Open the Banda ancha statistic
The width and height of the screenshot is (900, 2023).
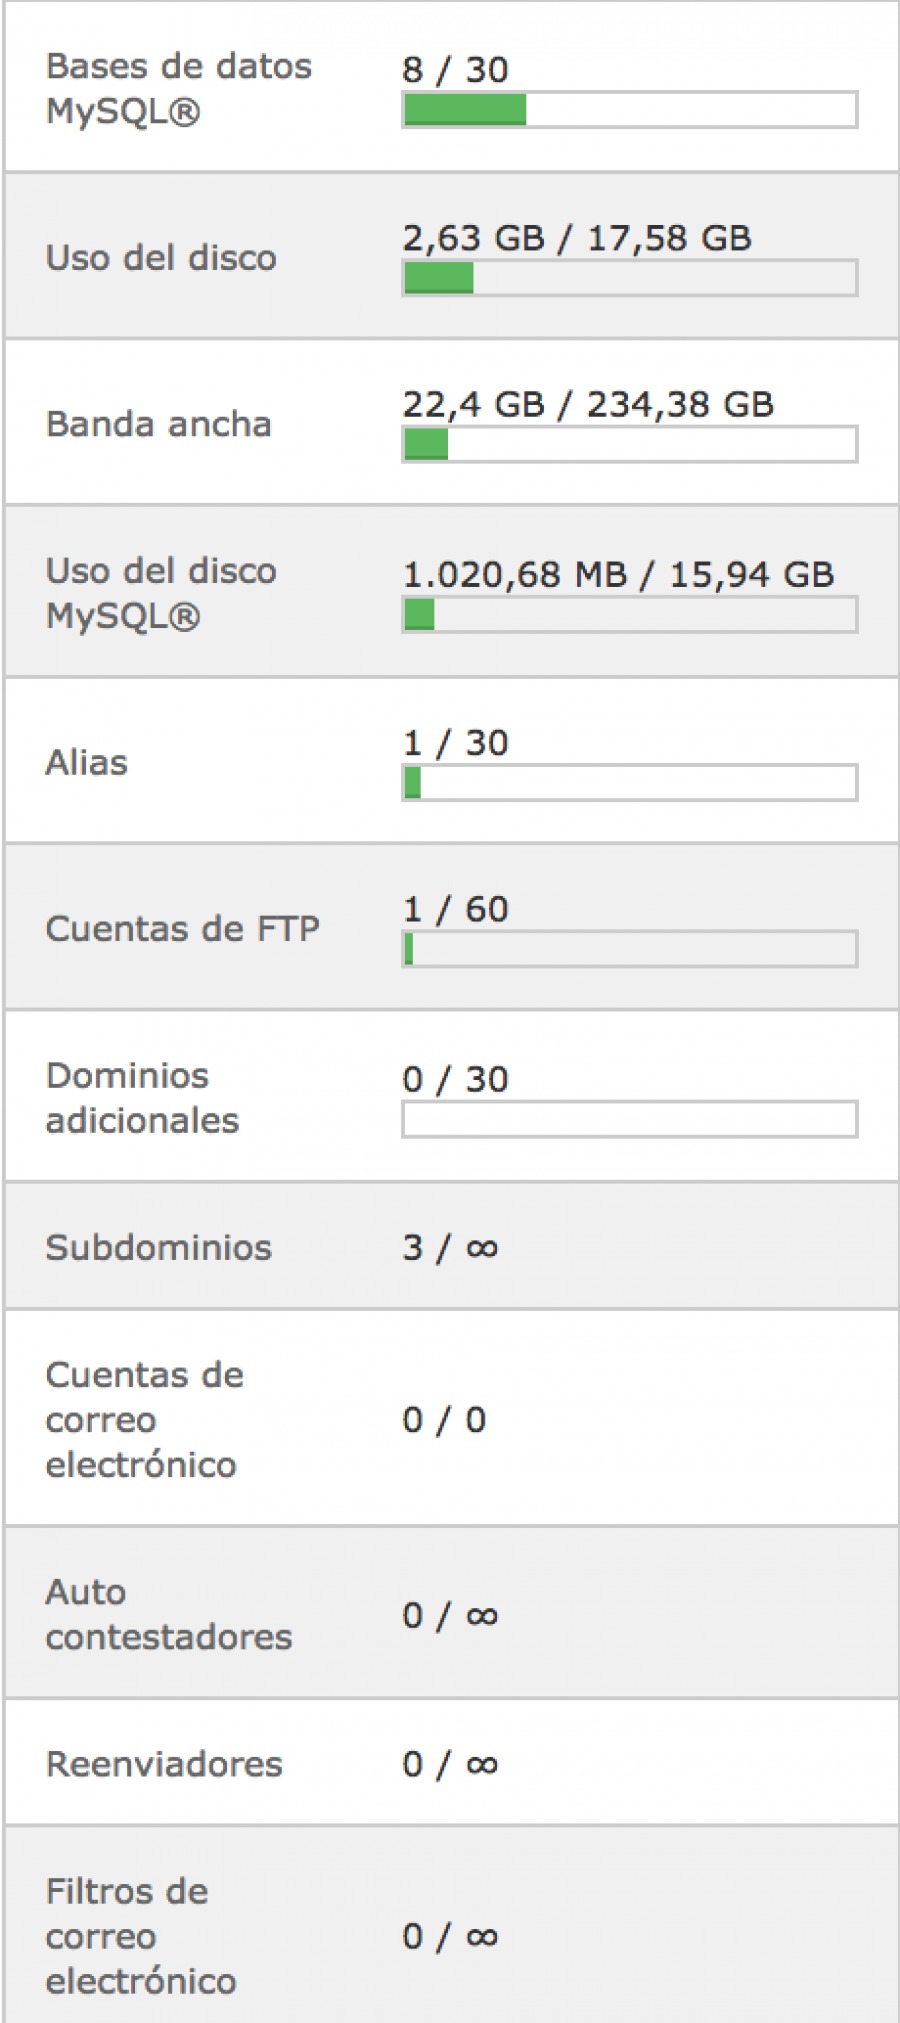[159, 424]
